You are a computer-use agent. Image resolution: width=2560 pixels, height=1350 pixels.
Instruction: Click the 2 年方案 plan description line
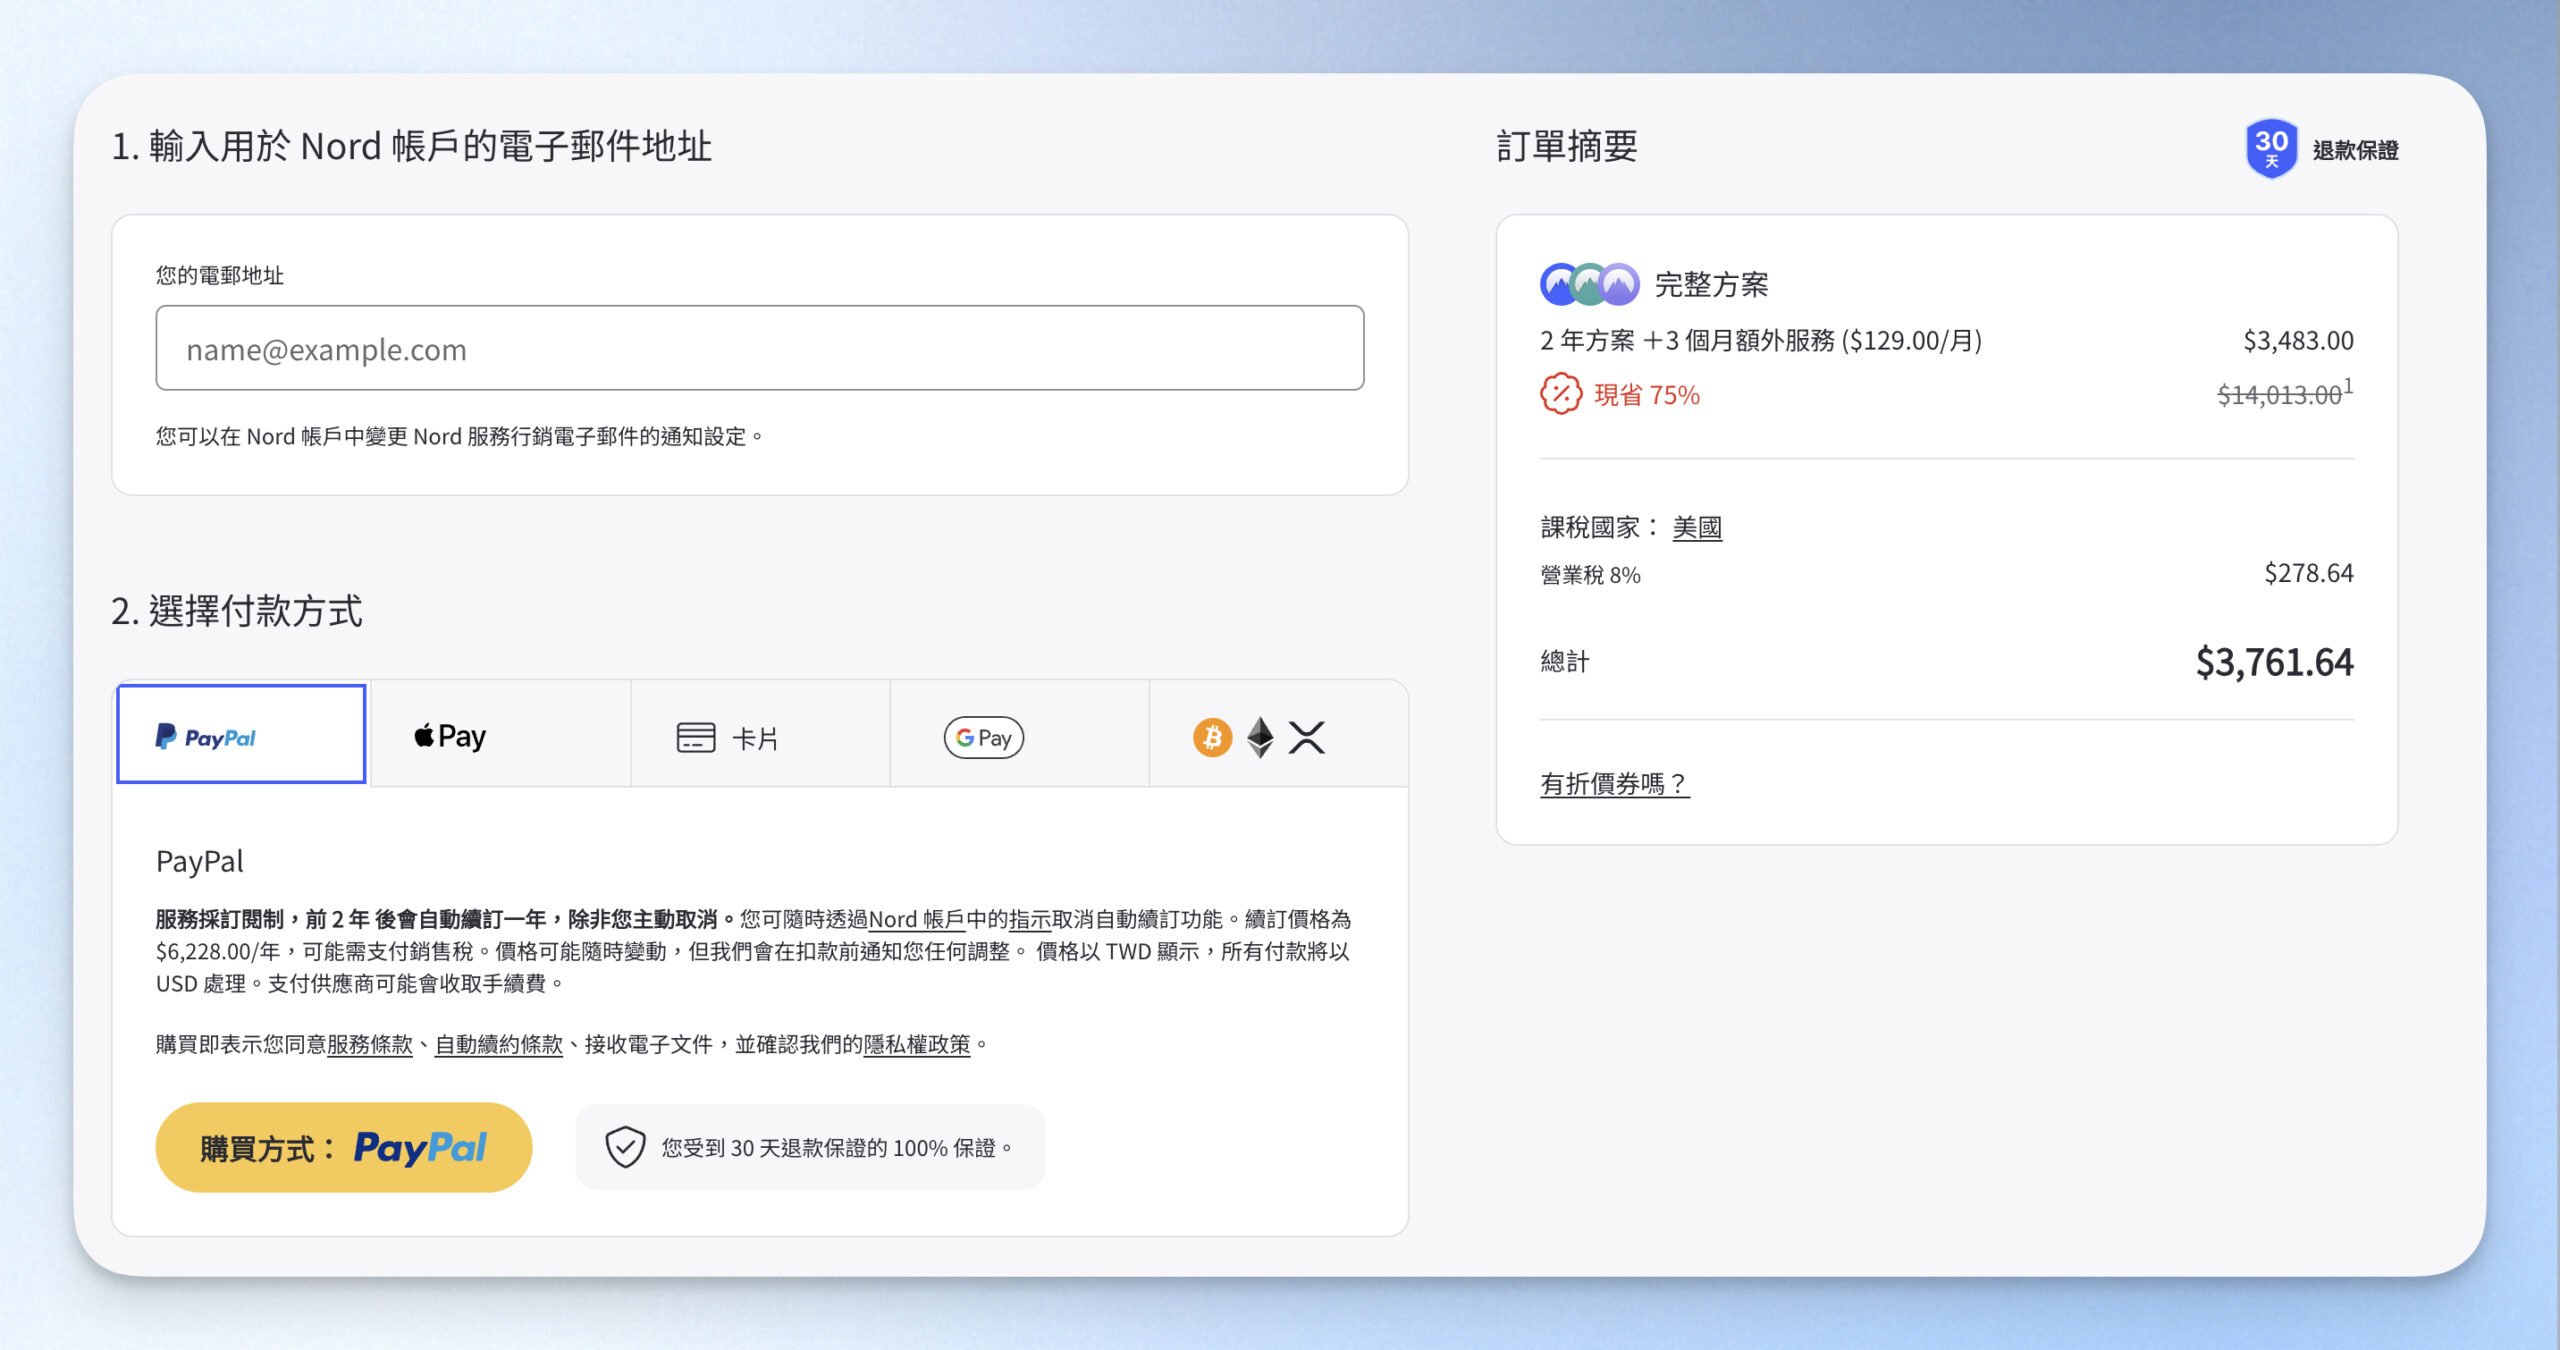pos(1761,341)
